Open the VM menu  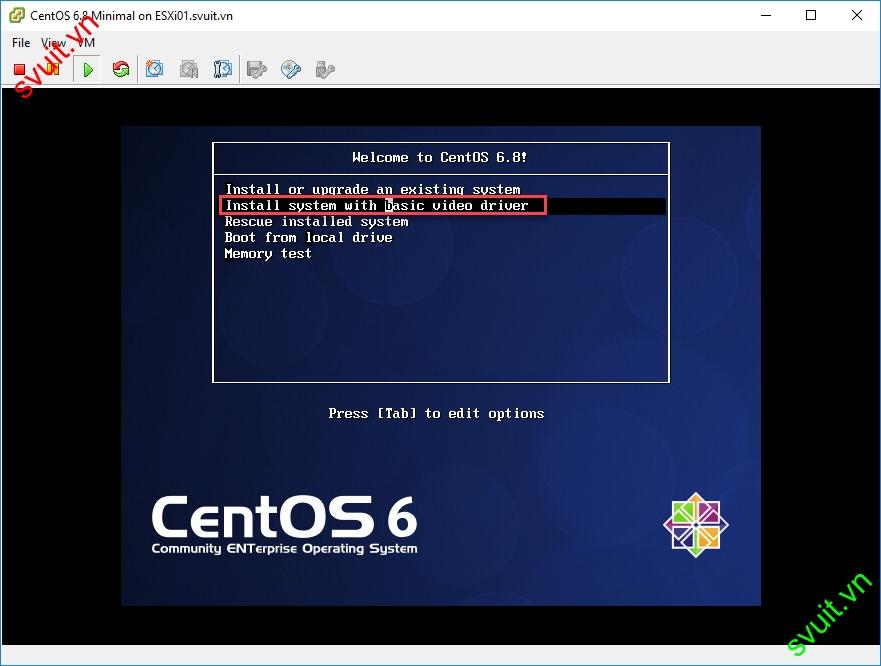pos(86,43)
